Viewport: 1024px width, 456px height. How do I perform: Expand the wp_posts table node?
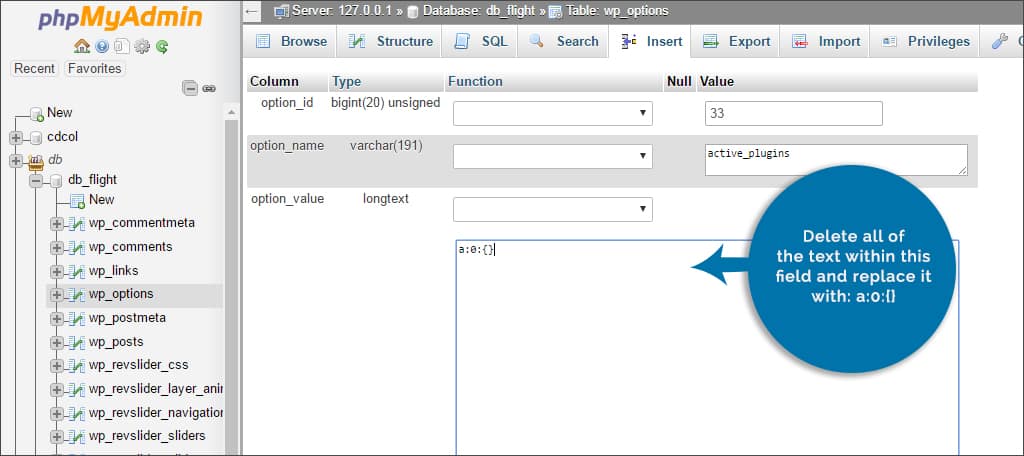tap(57, 342)
